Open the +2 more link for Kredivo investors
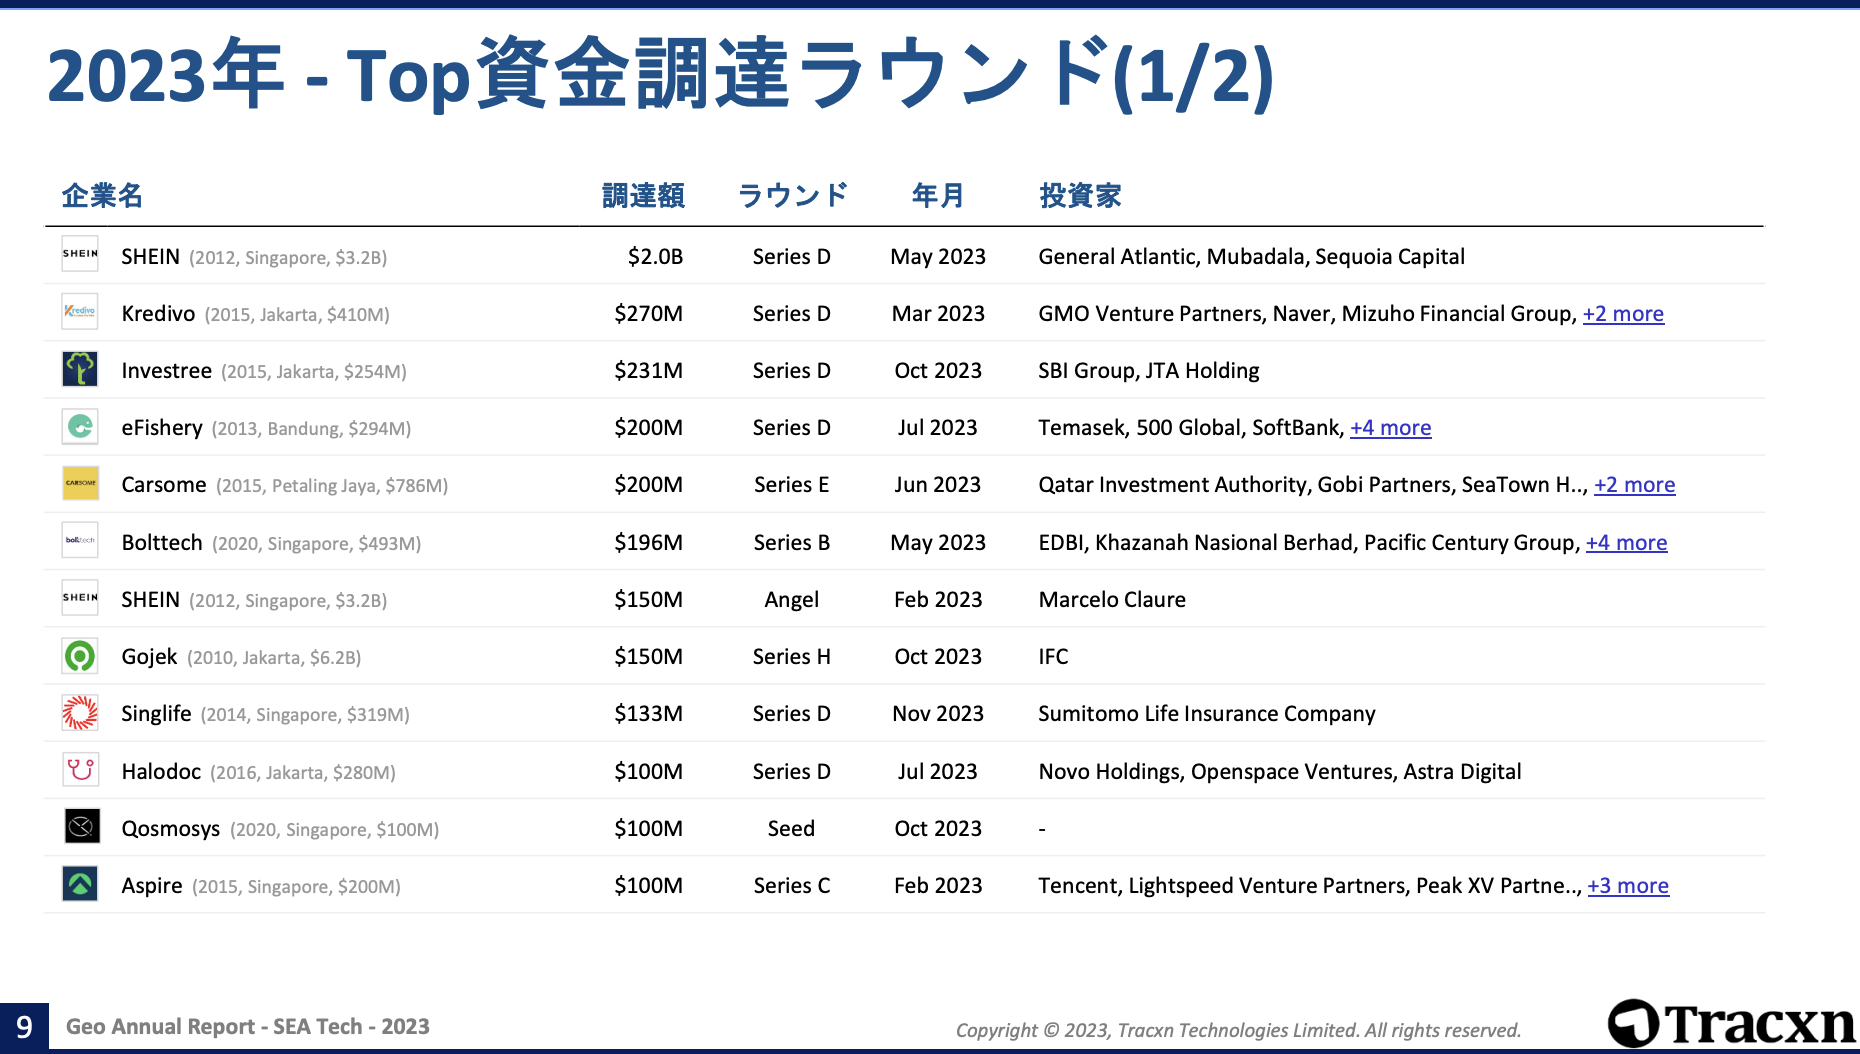1860x1054 pixels. tap(1623, 314)
